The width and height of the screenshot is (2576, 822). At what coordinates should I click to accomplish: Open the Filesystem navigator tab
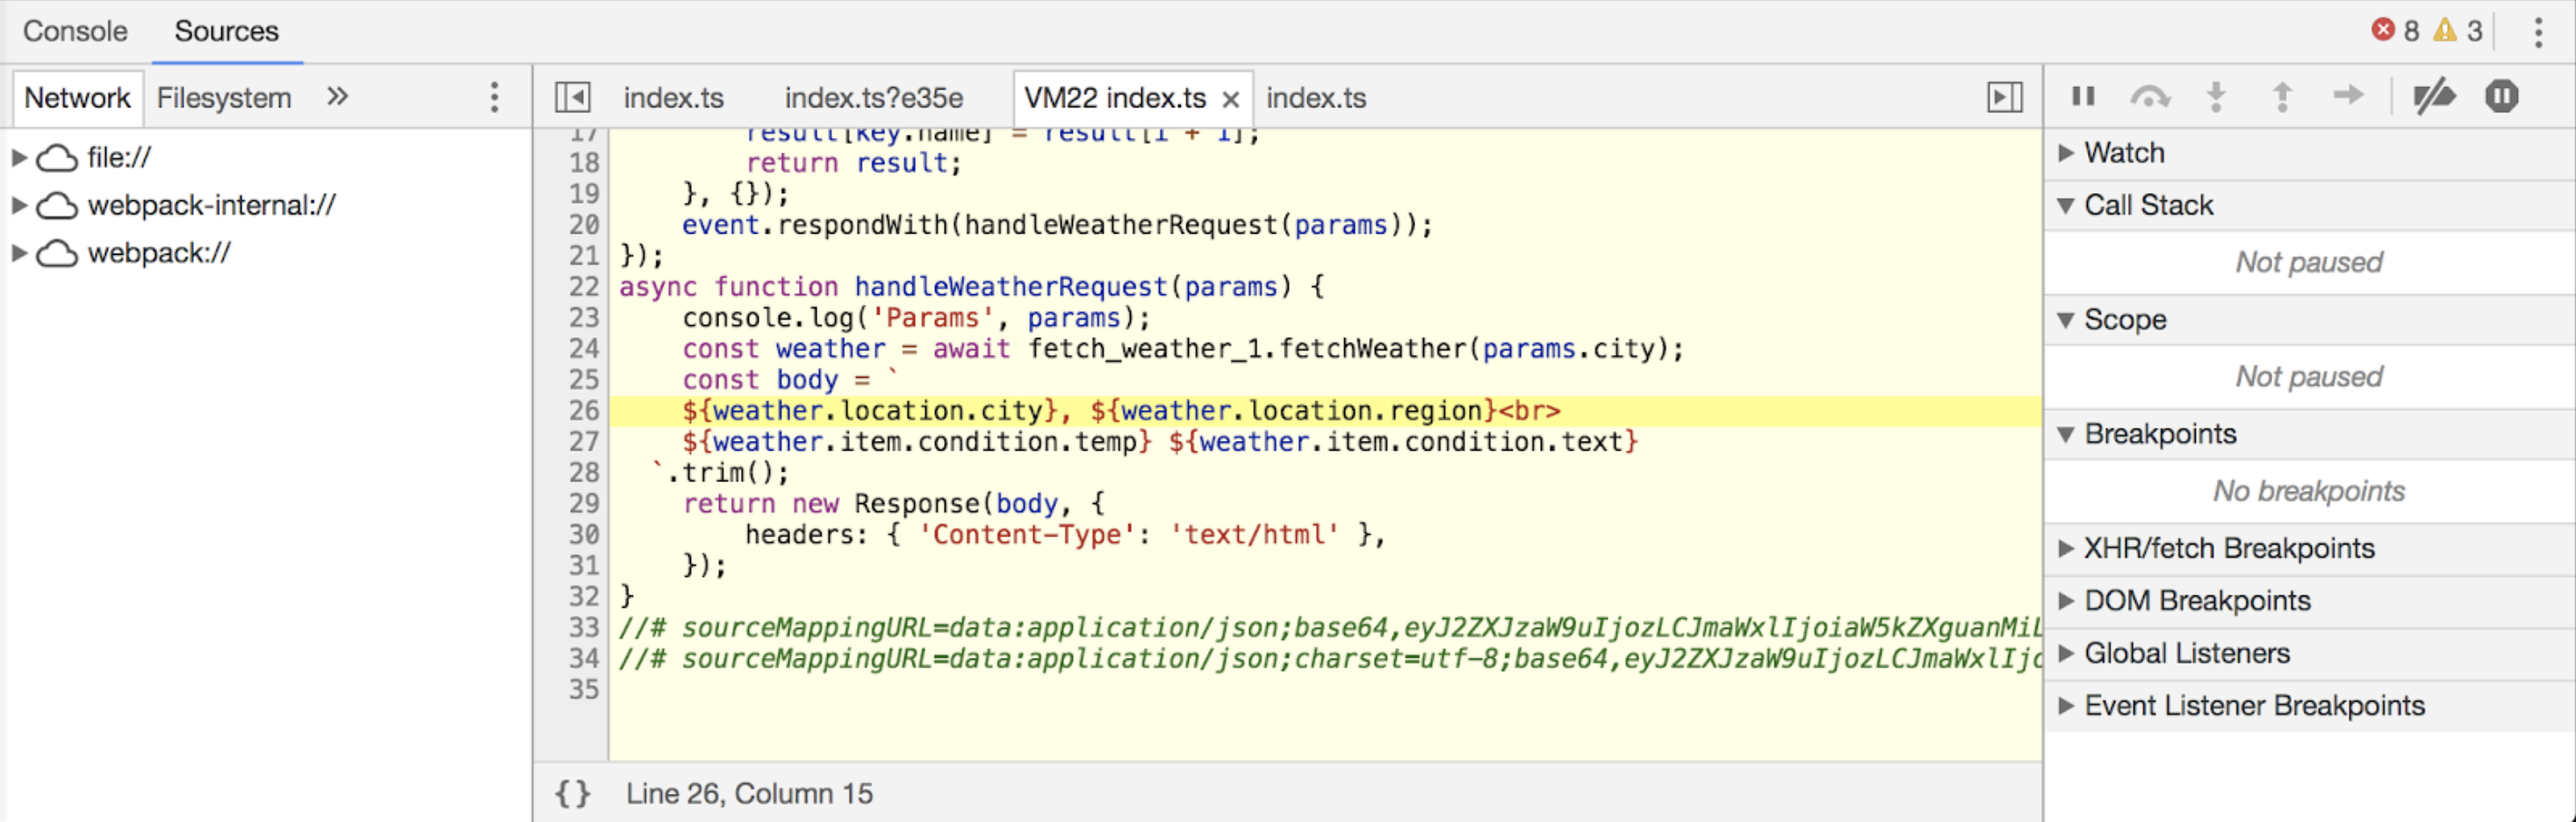(224, 98)
